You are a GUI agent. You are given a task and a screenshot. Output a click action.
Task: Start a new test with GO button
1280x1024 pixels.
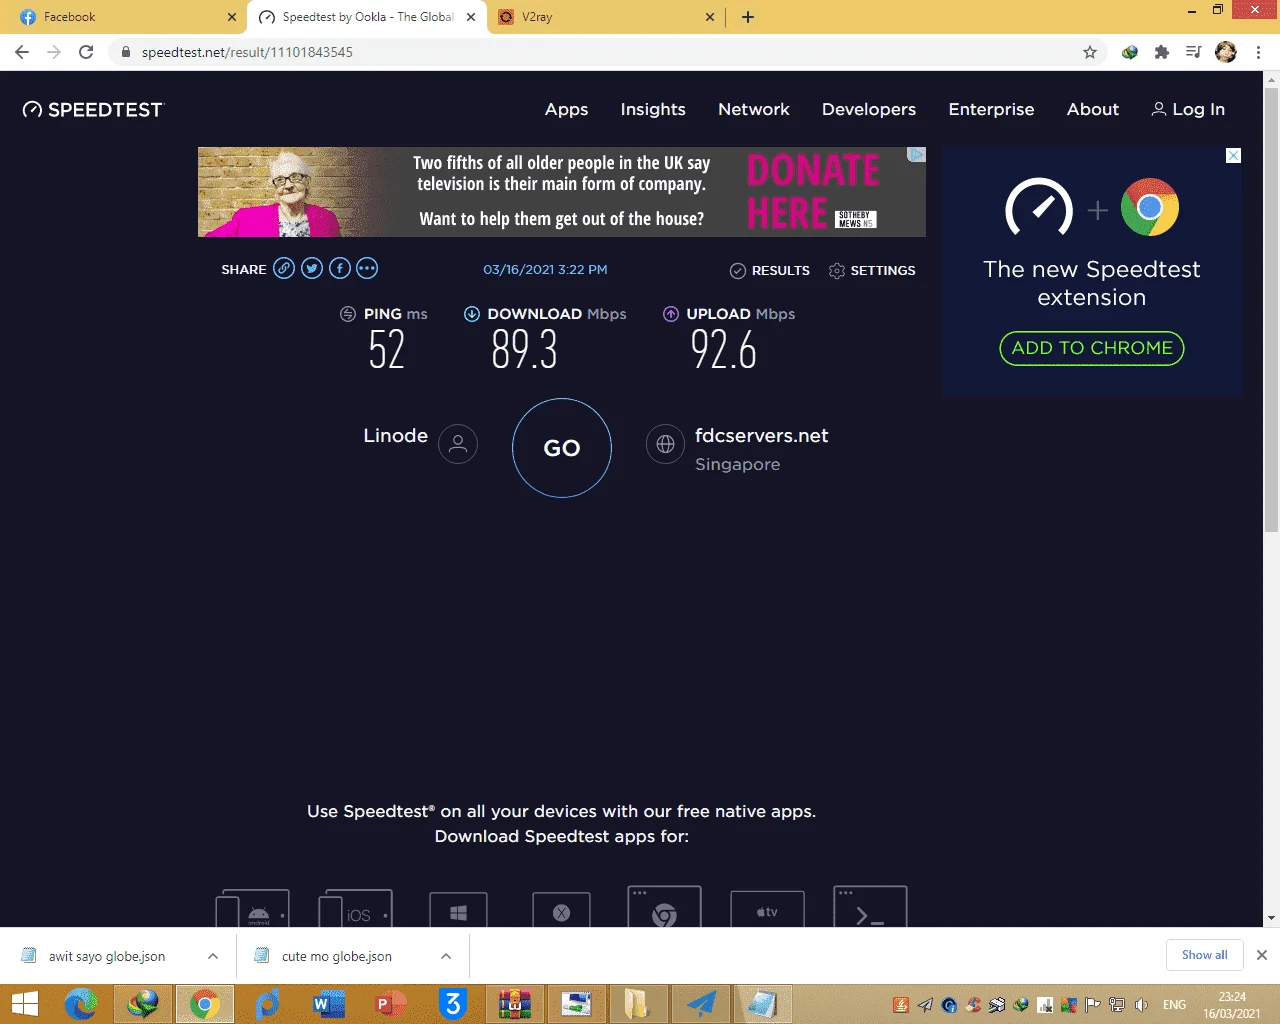[562, 448]
